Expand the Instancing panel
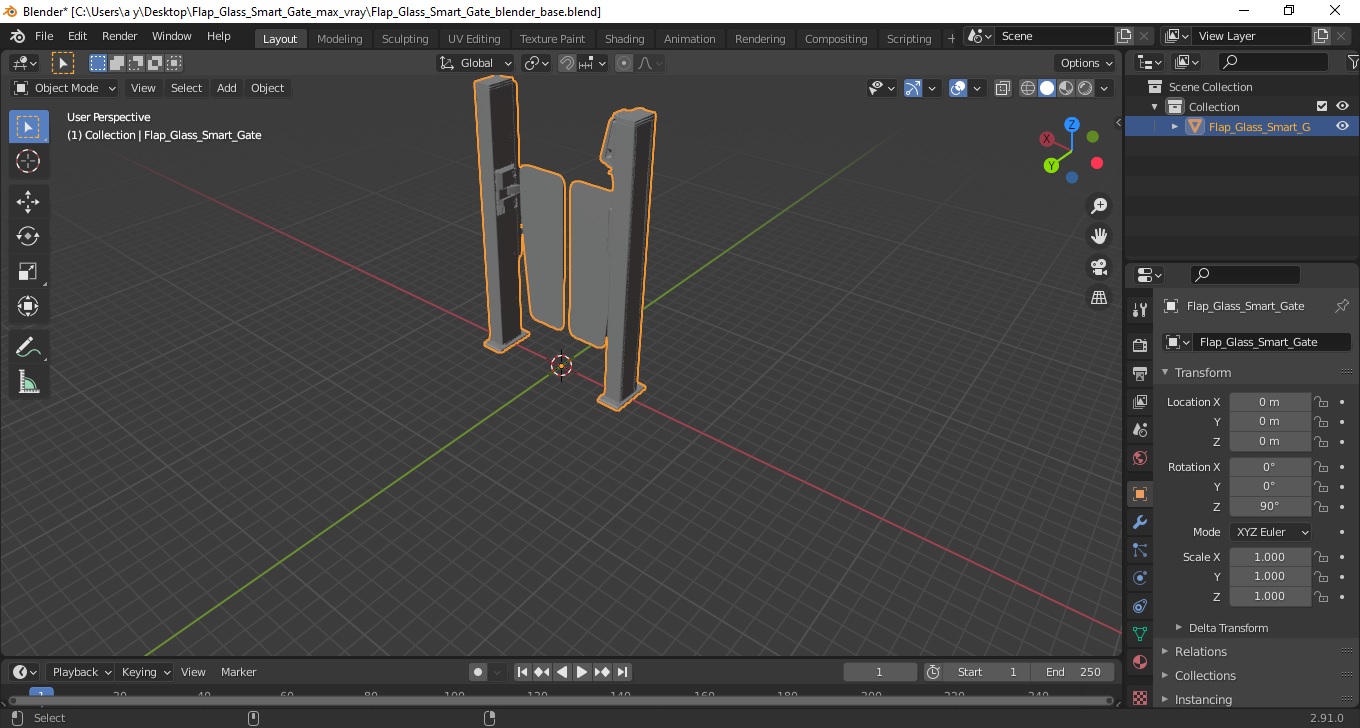The height and width of the screenshot is (728, 1360). 1203,699
